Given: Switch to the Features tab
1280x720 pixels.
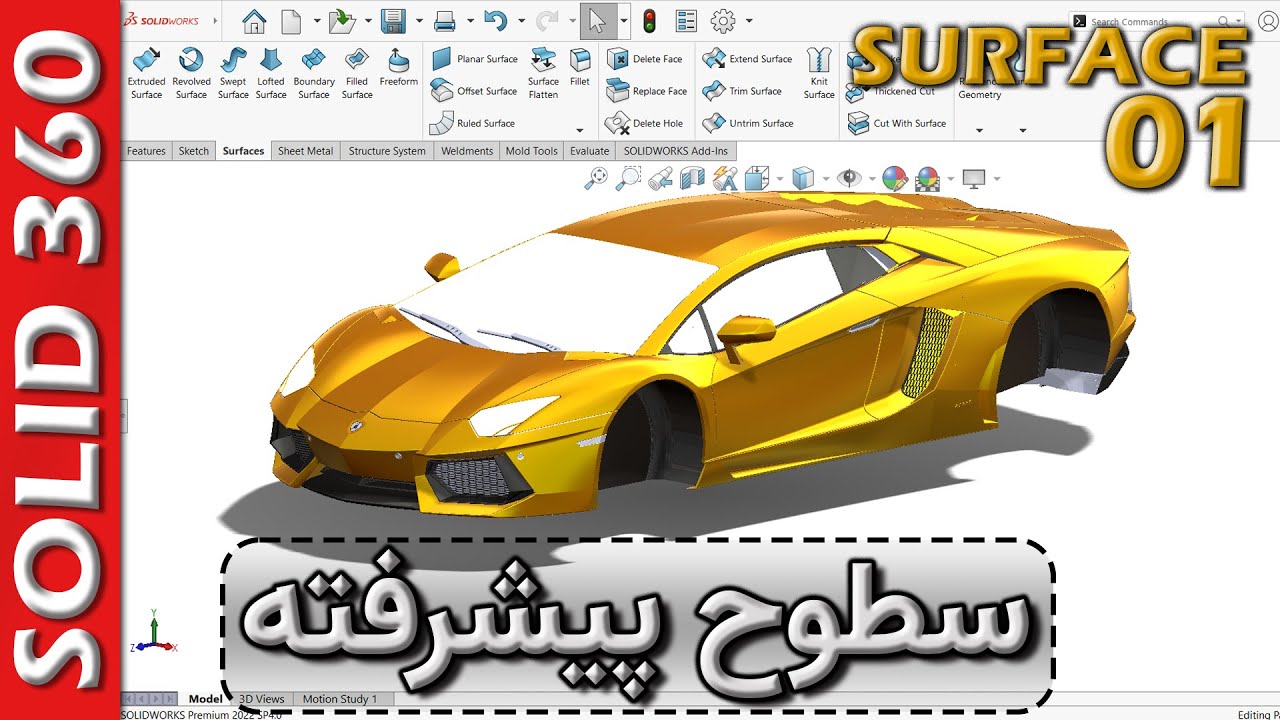Looking at the screenshot, I should pos(146,151).
